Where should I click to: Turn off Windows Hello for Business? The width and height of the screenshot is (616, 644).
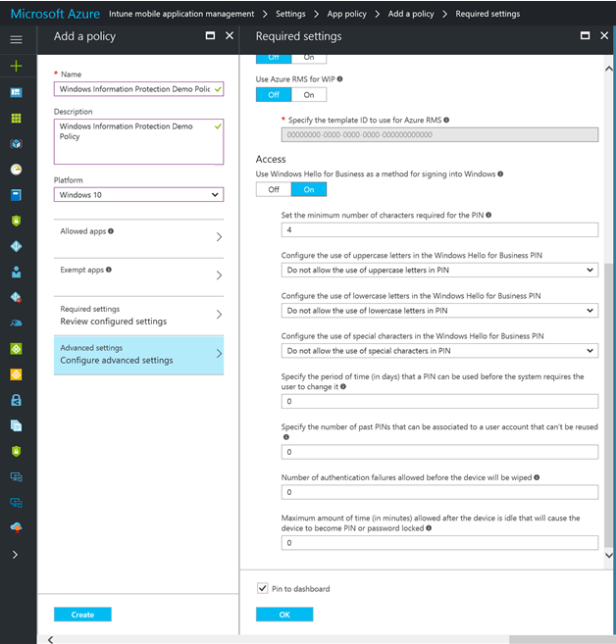273,189
